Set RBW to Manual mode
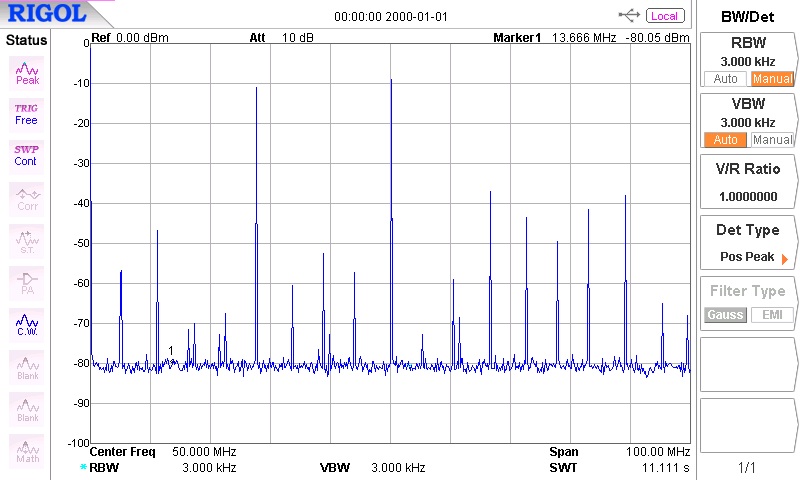Viewport: 800px width, 480px height. pyautogui.click(x=772, y=79)
